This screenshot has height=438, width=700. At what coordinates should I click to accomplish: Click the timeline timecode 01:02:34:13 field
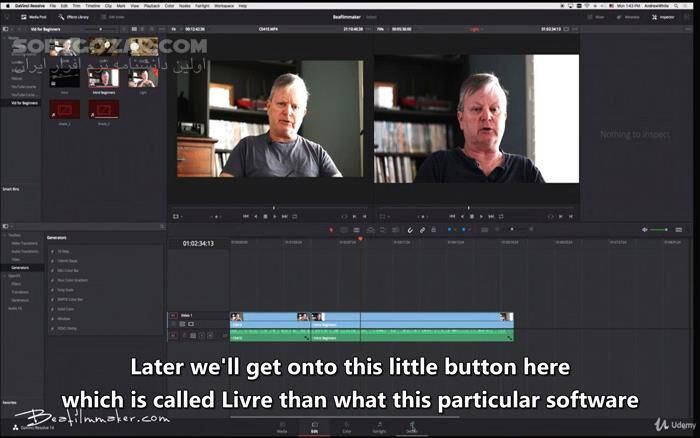click(197, 243)
